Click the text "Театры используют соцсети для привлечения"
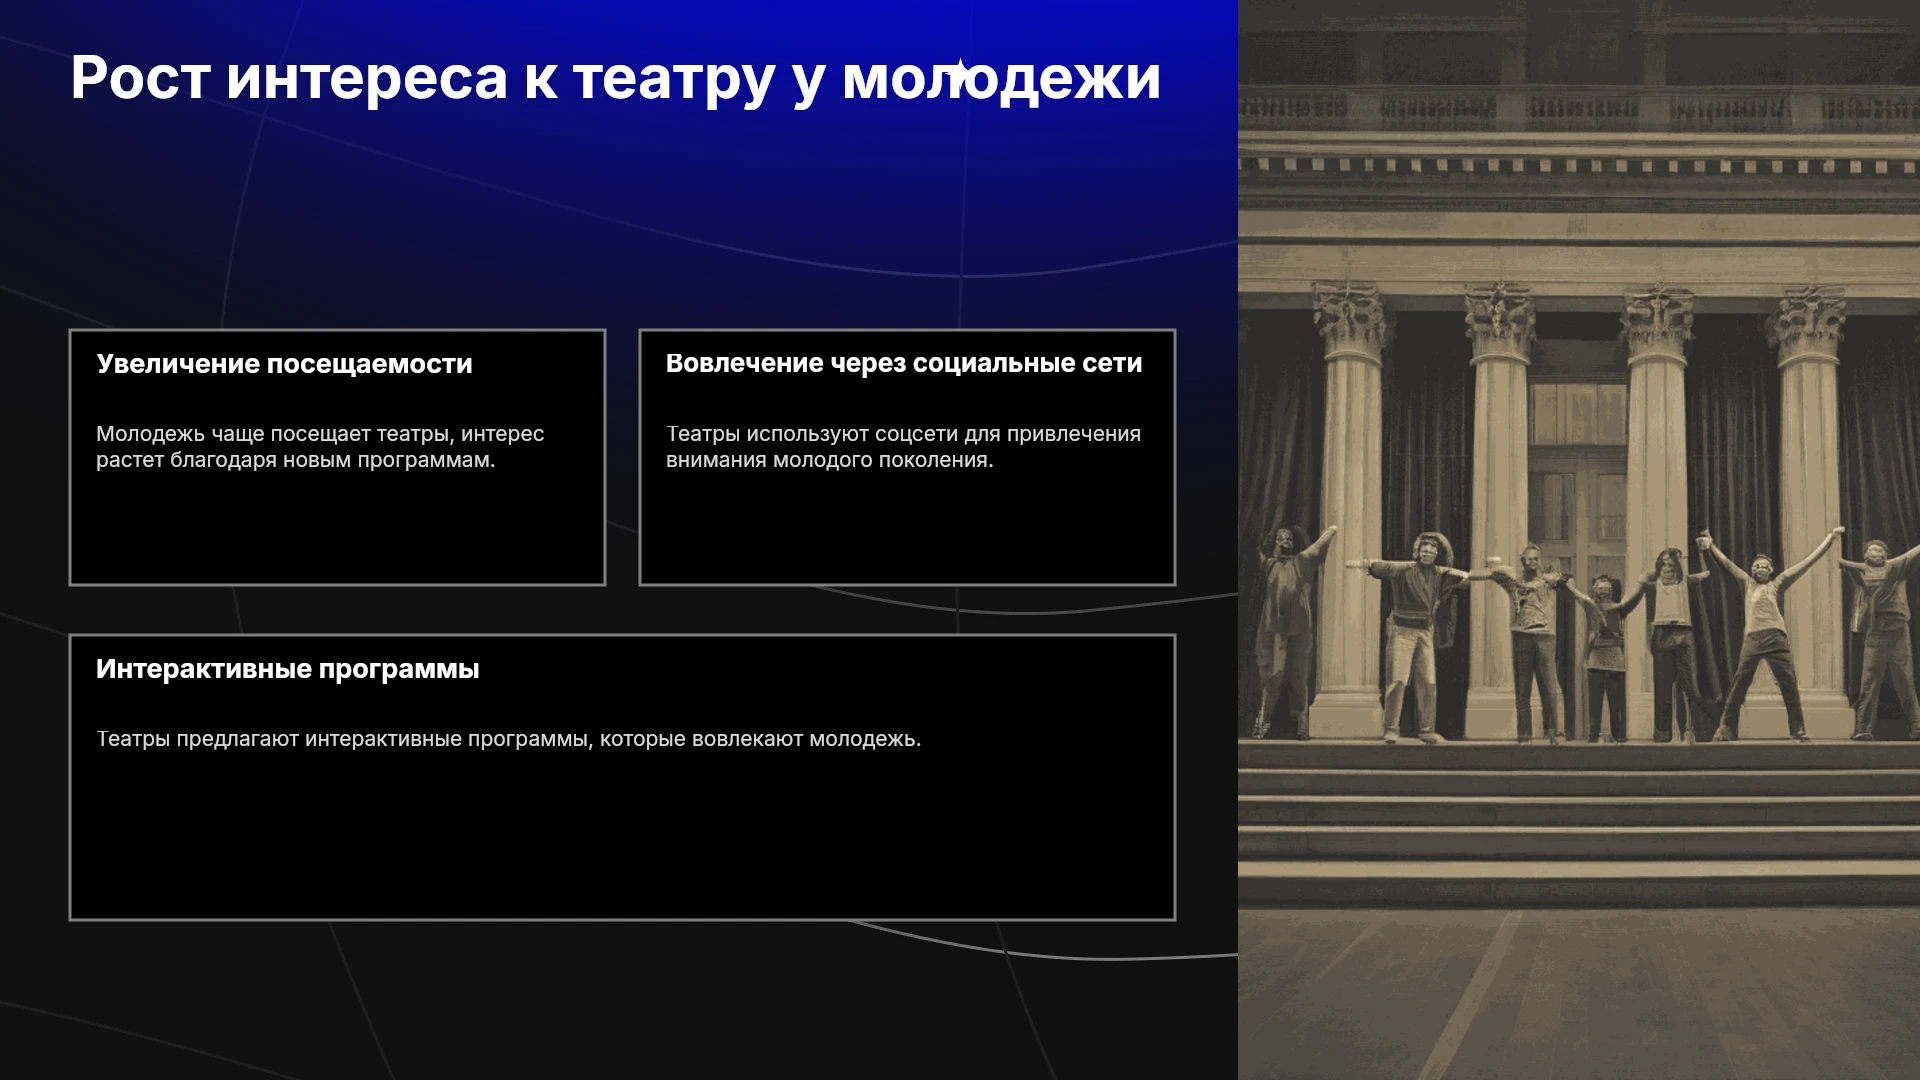The width and height of the screenshot is (1920, 1080). 903,434
